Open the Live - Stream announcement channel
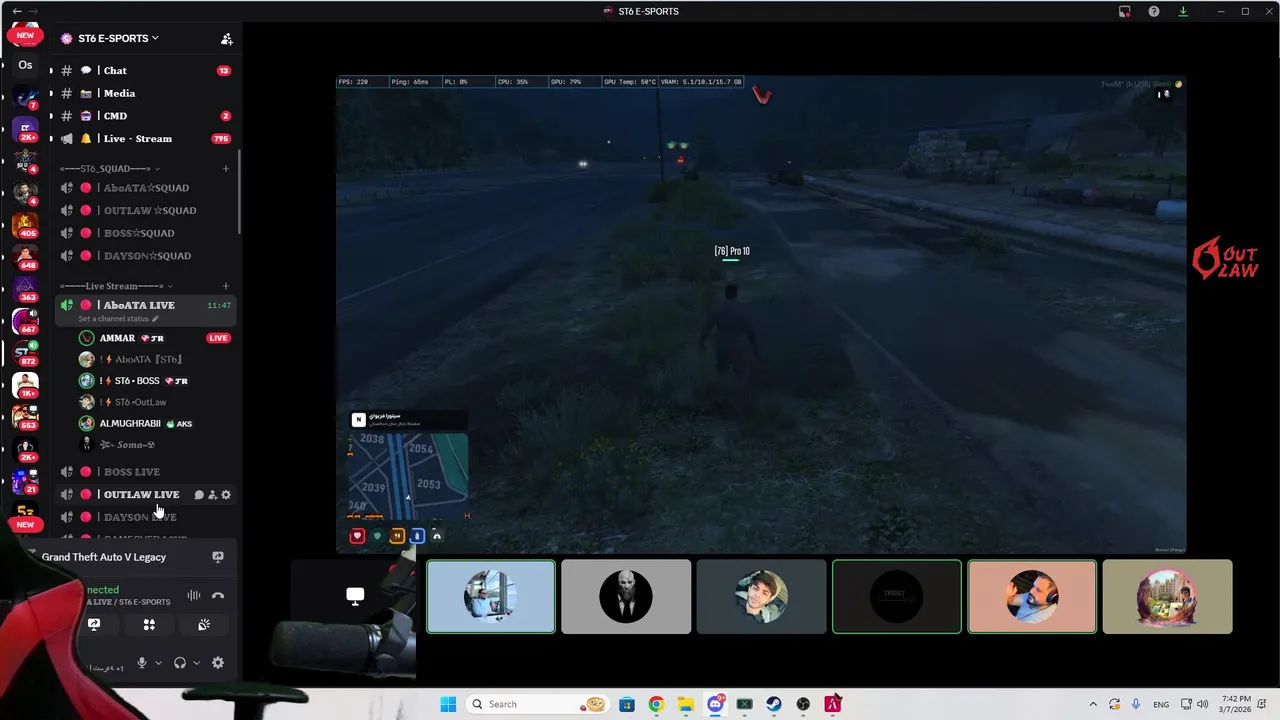 point(144,139)
